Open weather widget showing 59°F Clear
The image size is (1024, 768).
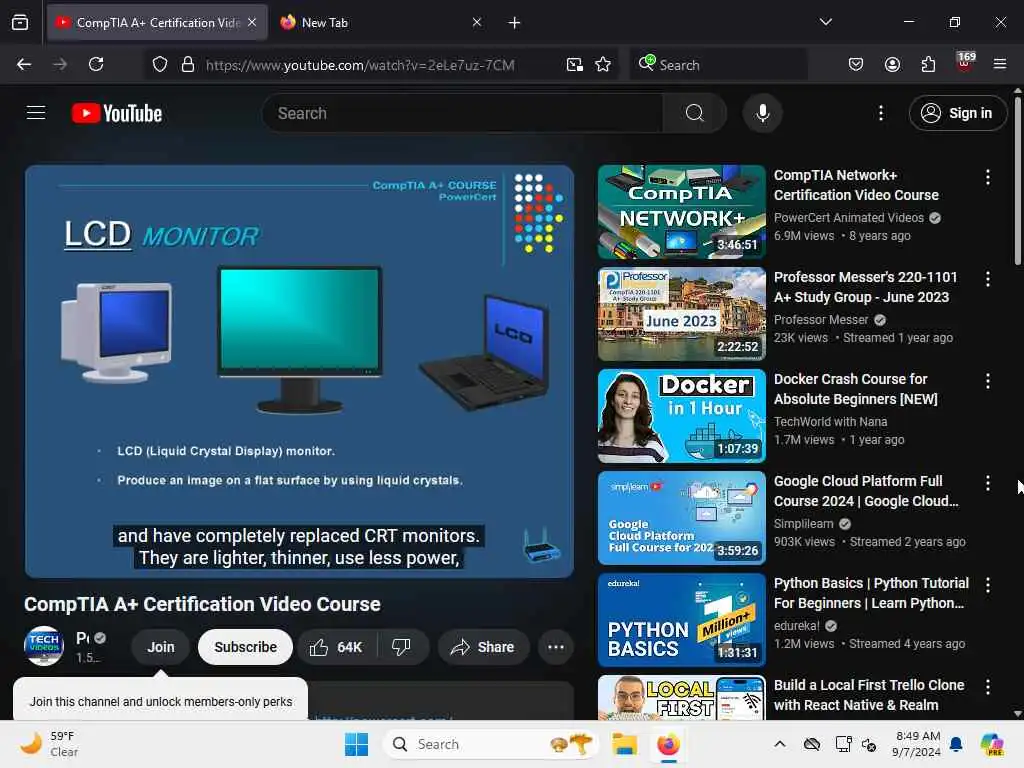pos(49,744)
